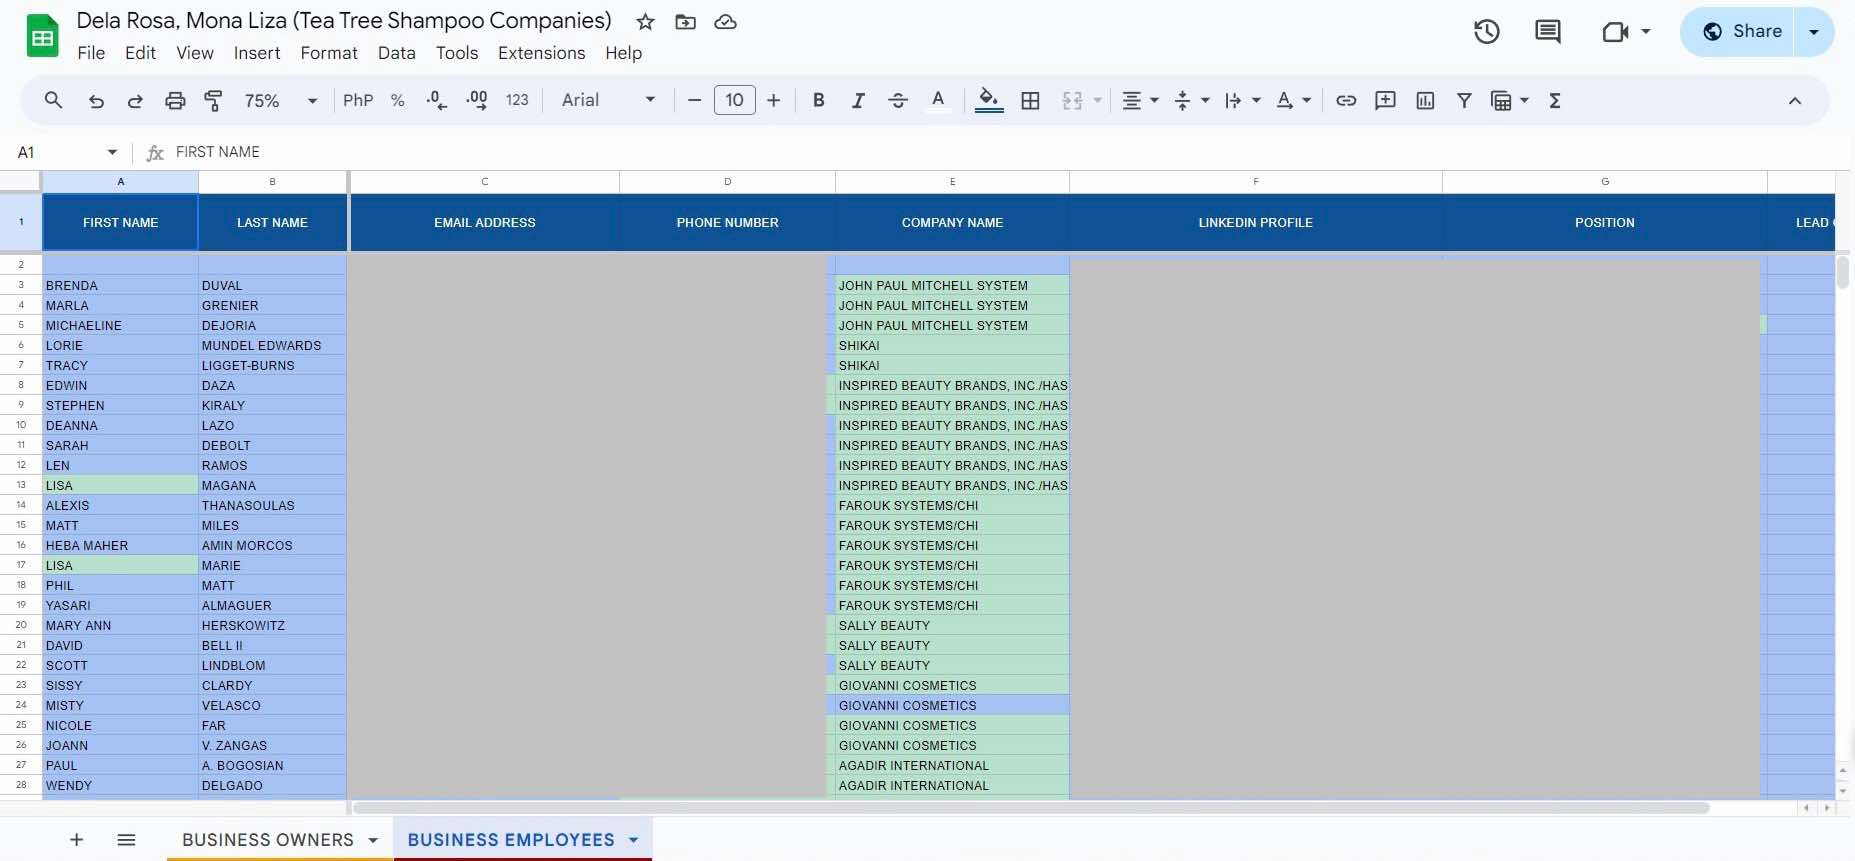Open the name box dropdown
This screenshot has width=1855, height=861.
(112, 152)
